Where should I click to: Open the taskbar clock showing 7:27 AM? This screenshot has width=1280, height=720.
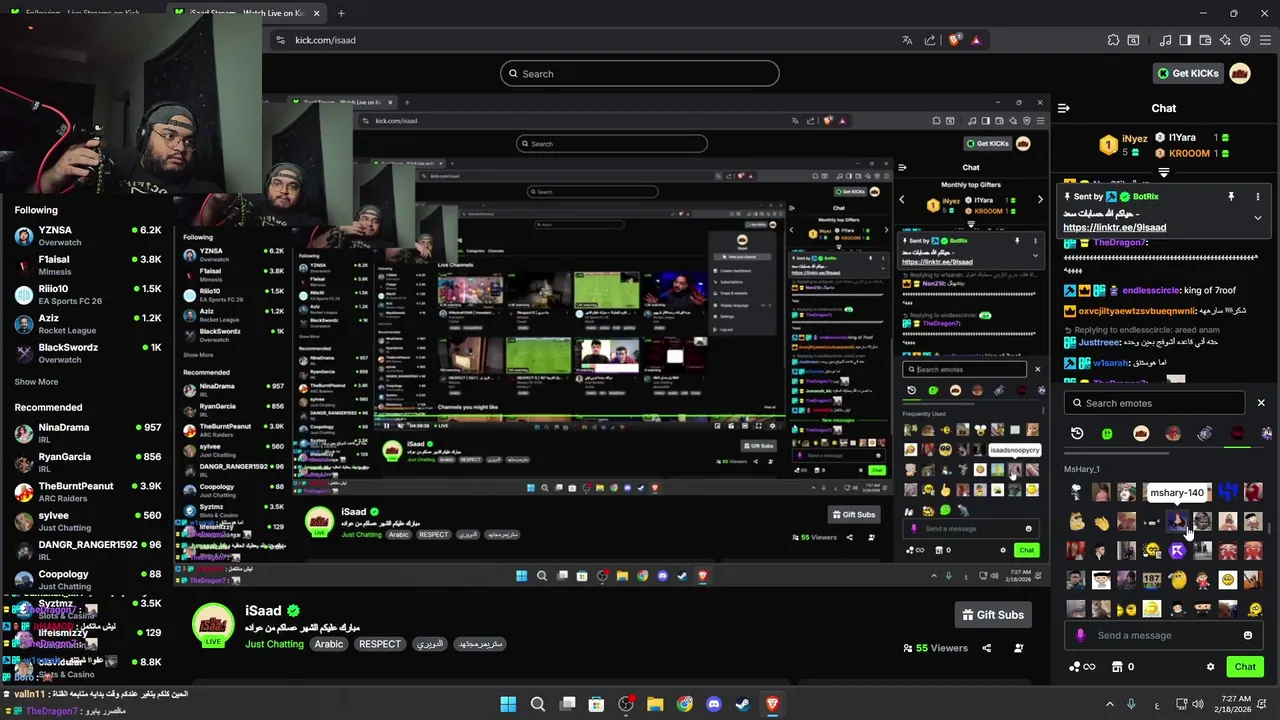(x=1235, y=704)
